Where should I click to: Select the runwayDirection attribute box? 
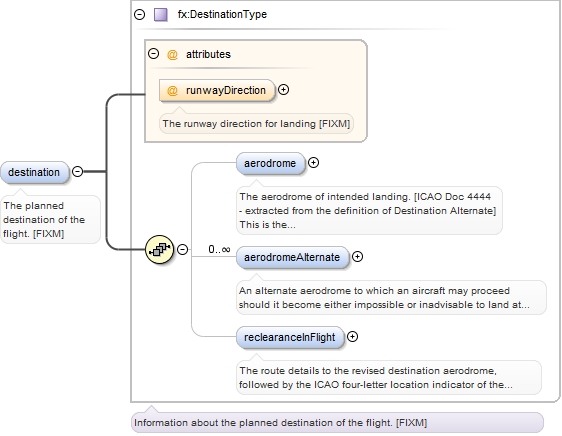[x=217, y=90]
